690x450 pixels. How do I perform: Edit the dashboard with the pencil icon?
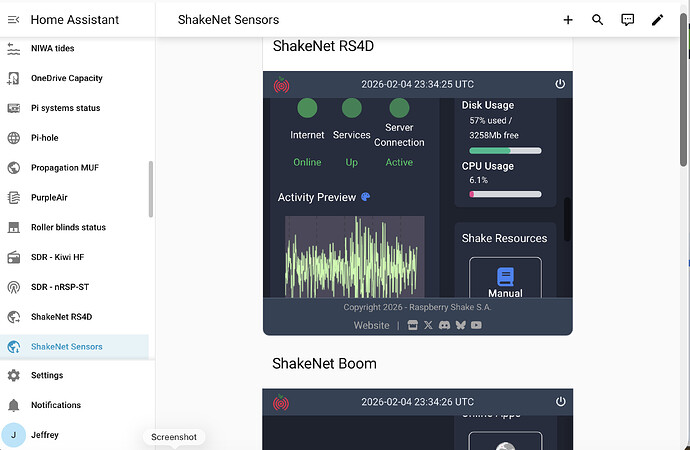(658, 19)
